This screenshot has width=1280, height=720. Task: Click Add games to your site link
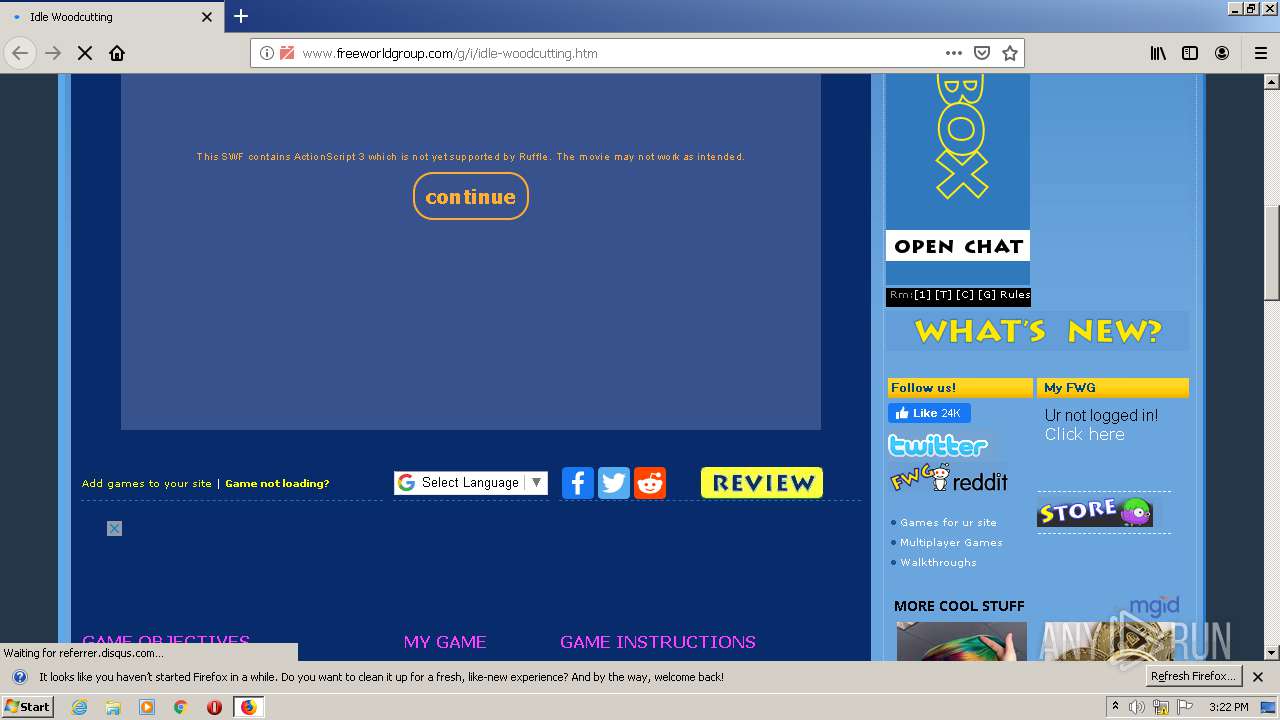pyautogui.click(x=147, y=483)
